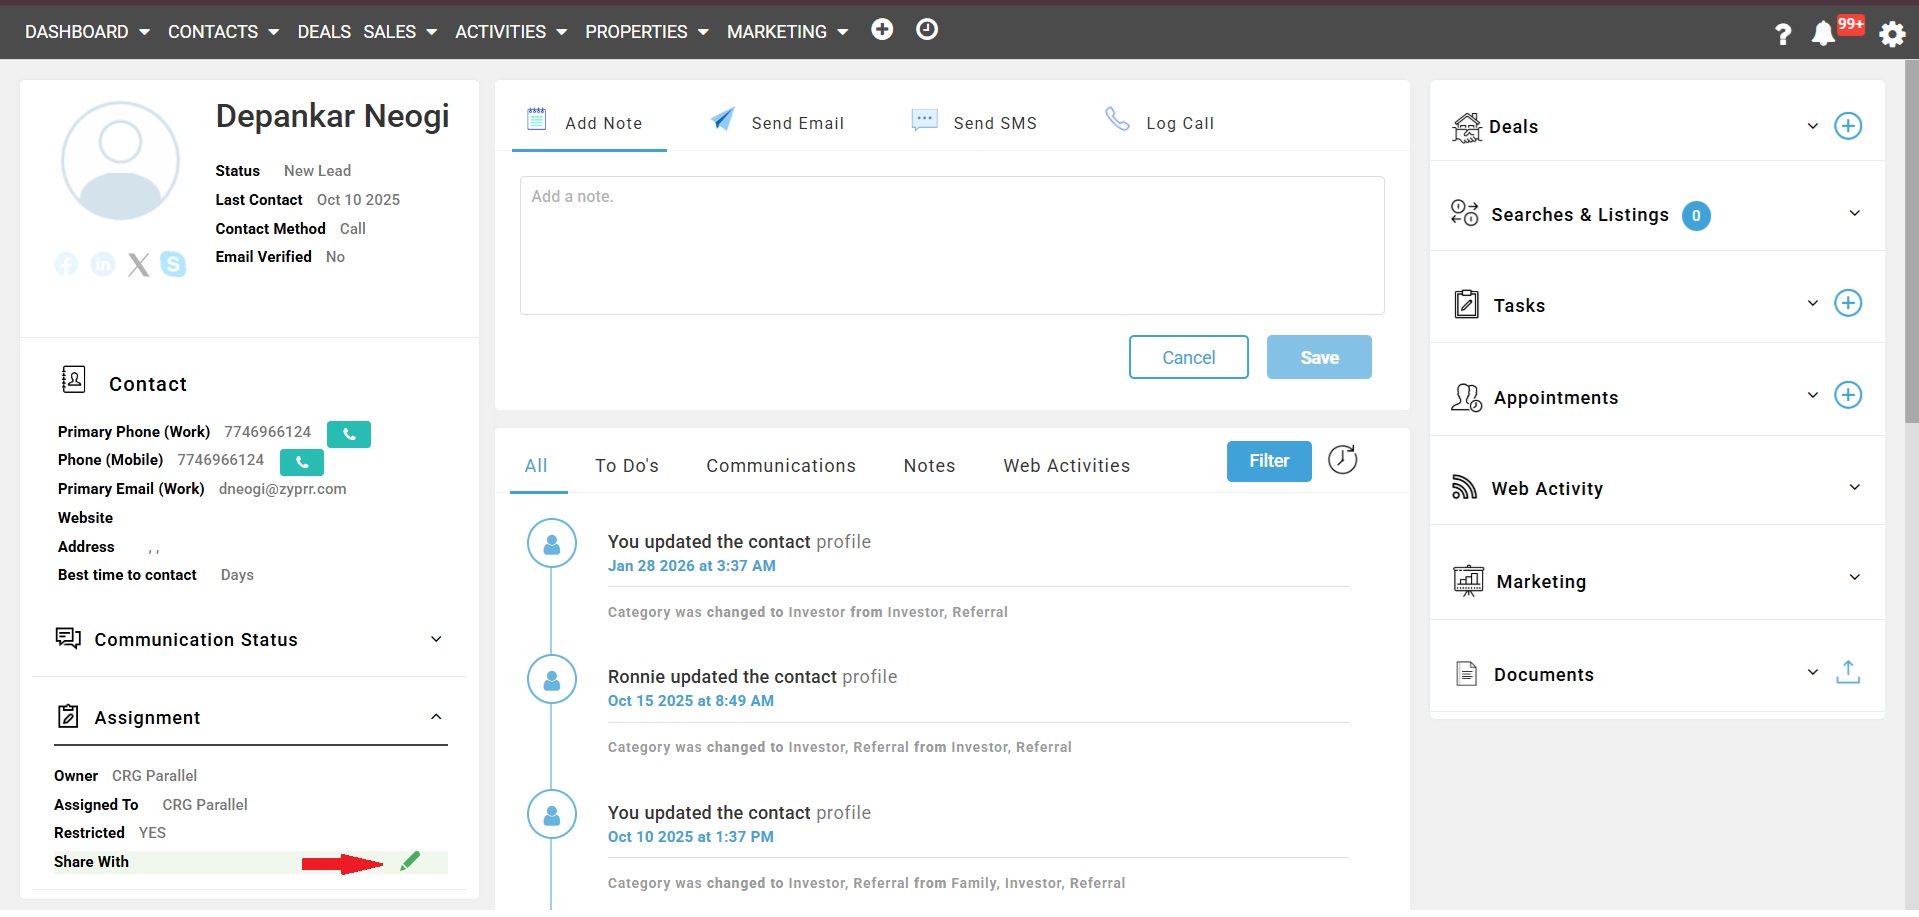Call the Phone (Mobile) number

tap(301, 462)
